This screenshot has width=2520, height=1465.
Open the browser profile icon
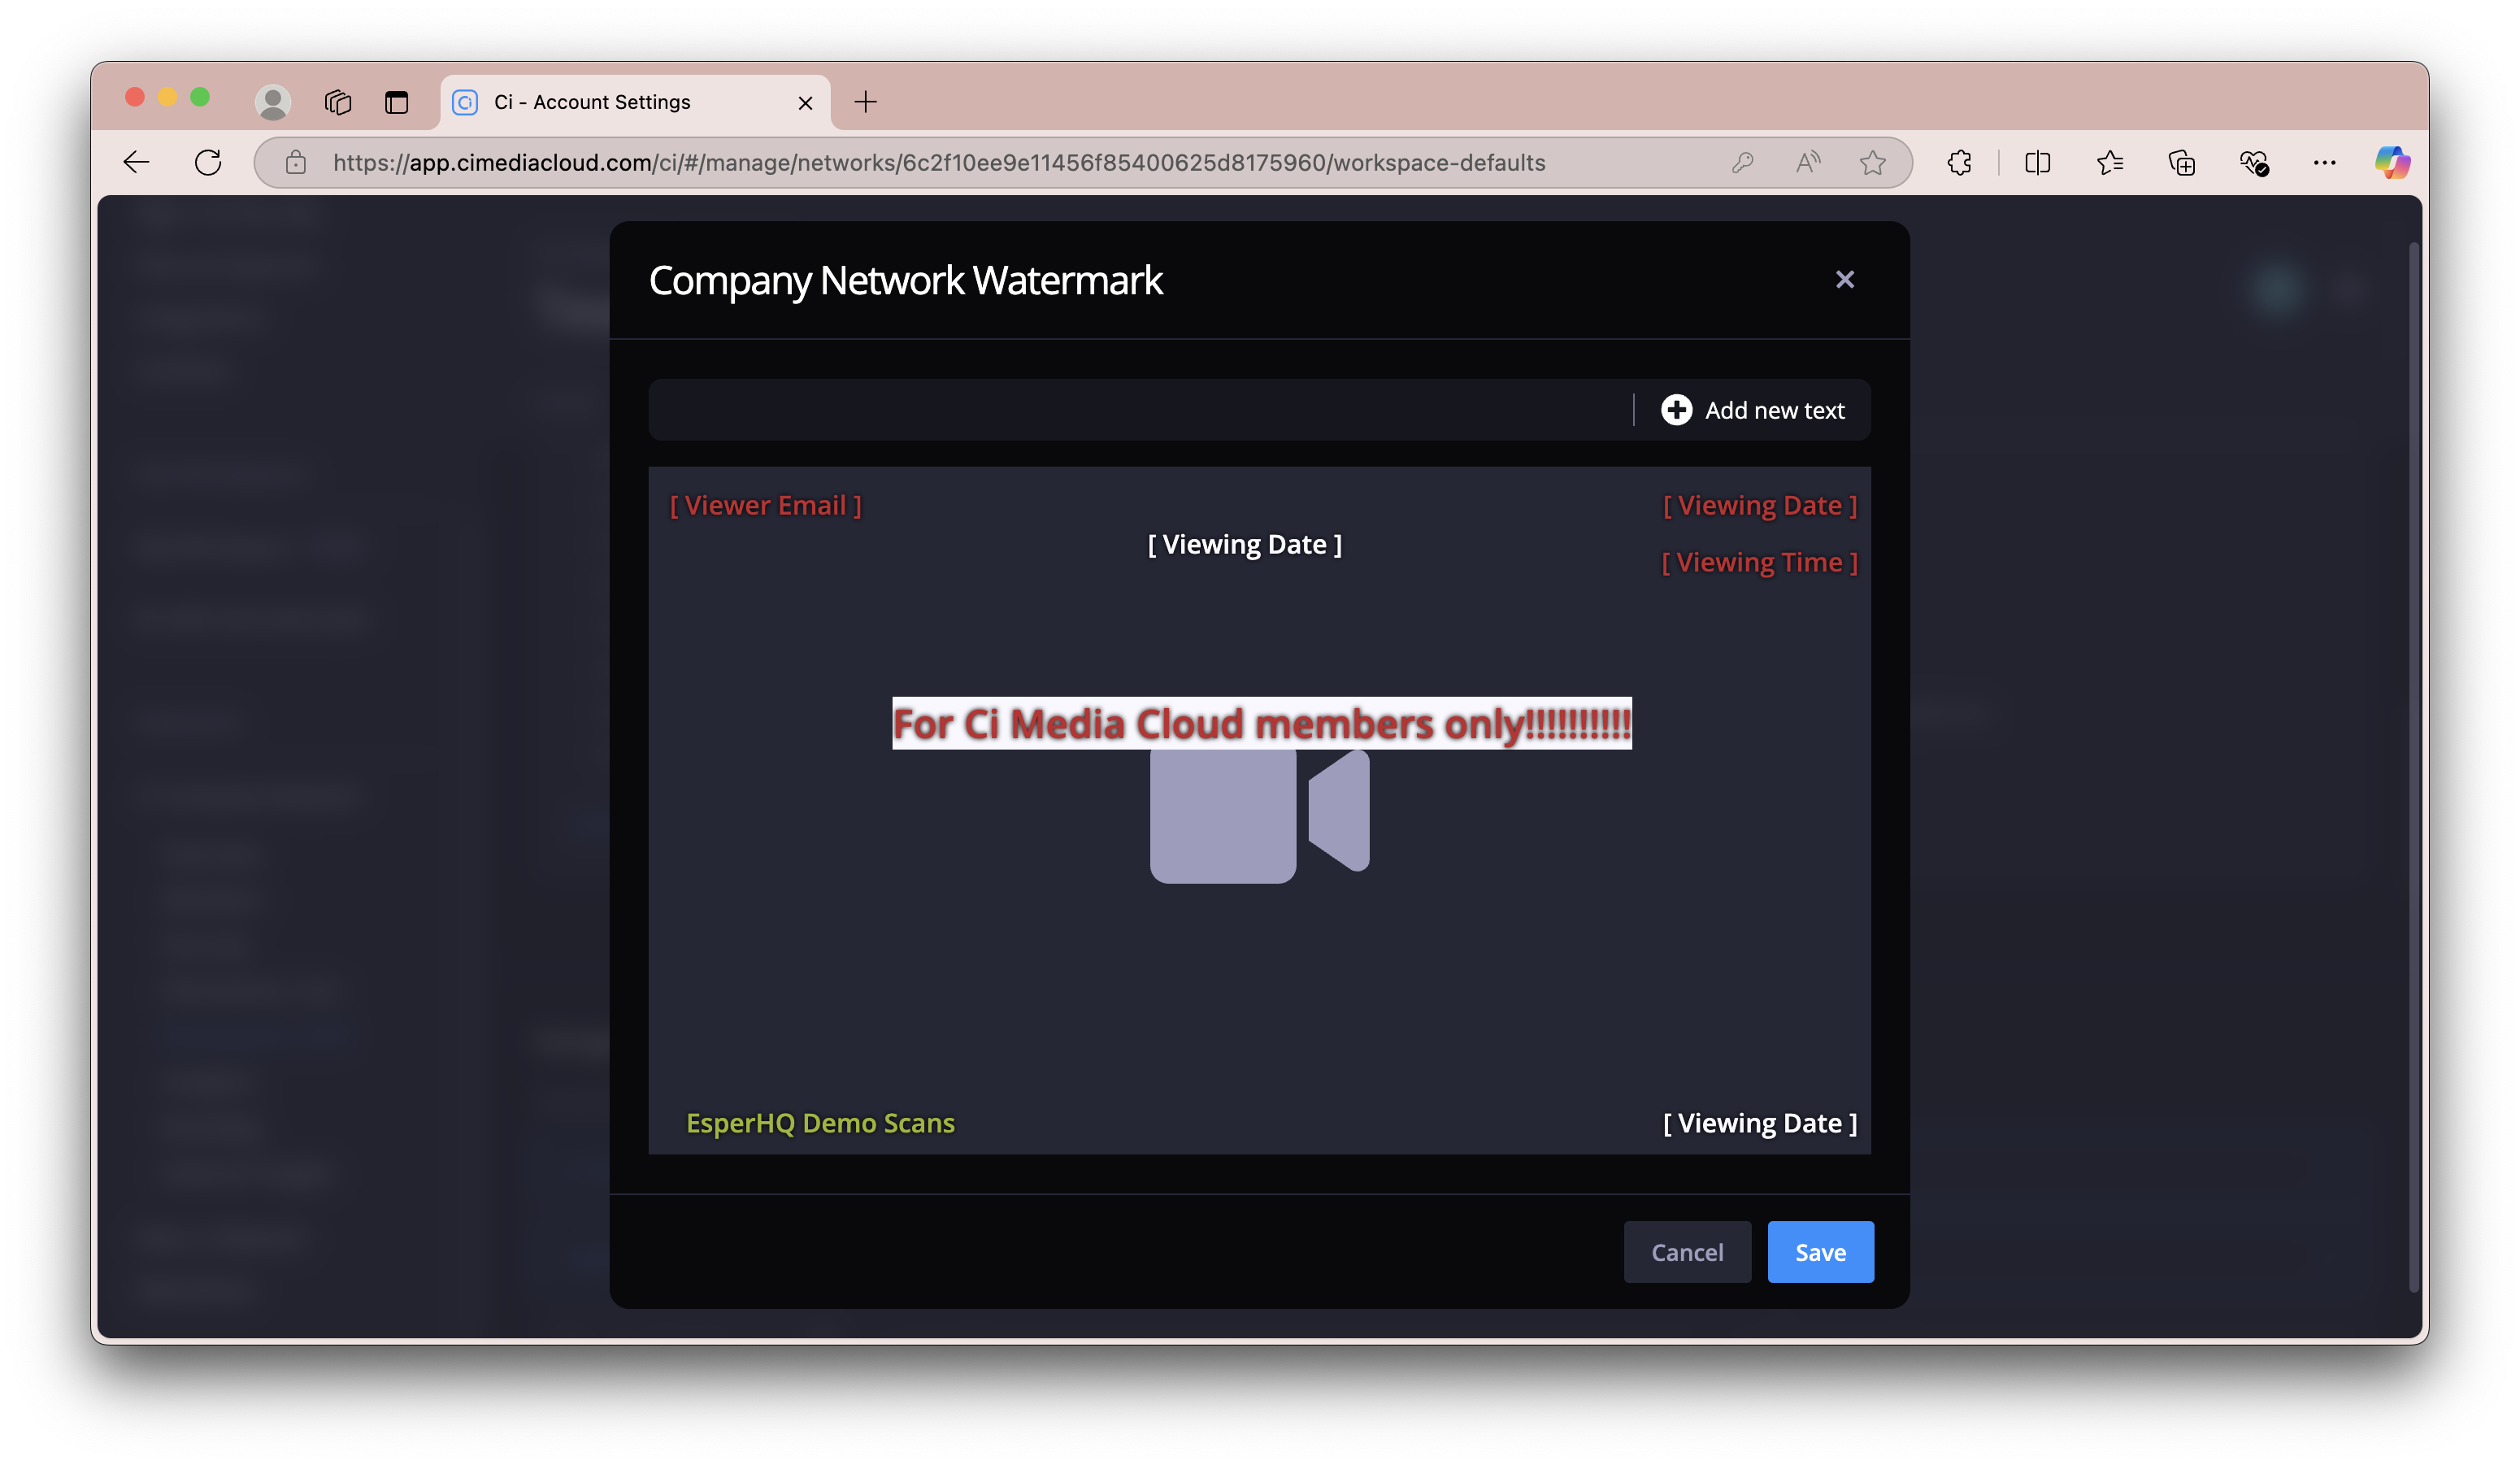click(272, 102)
